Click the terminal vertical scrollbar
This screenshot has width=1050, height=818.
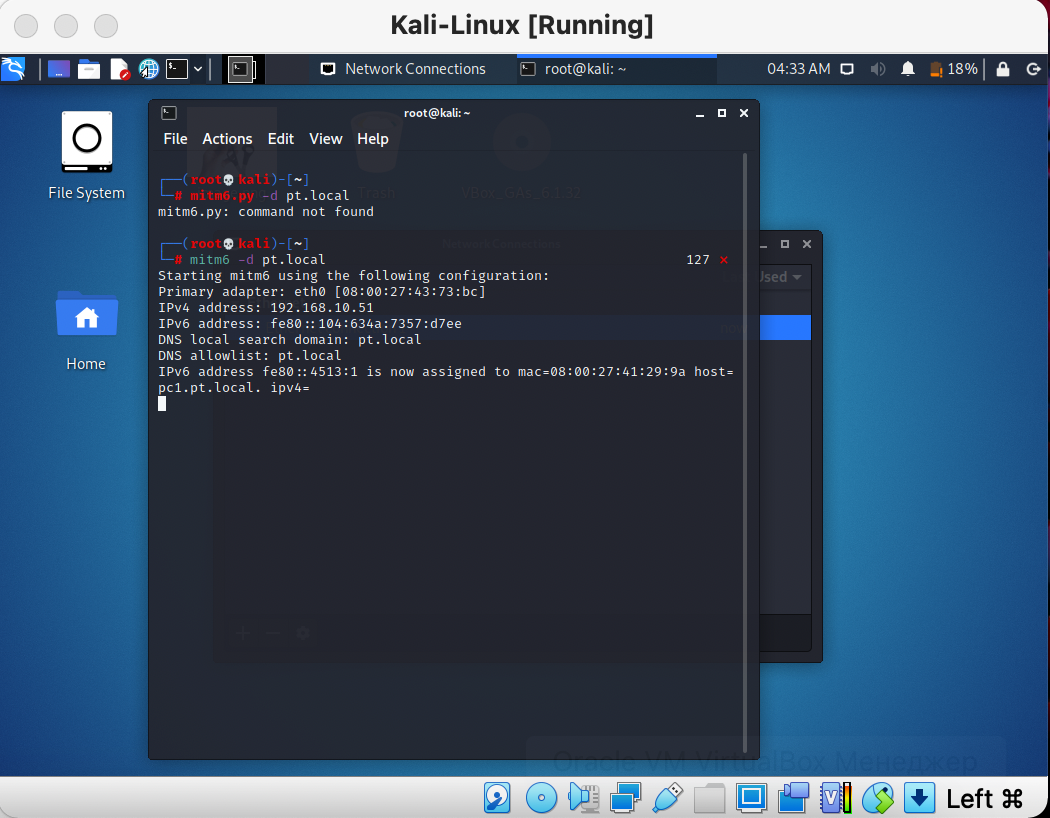pyautogui.click(x=745, y=453)
